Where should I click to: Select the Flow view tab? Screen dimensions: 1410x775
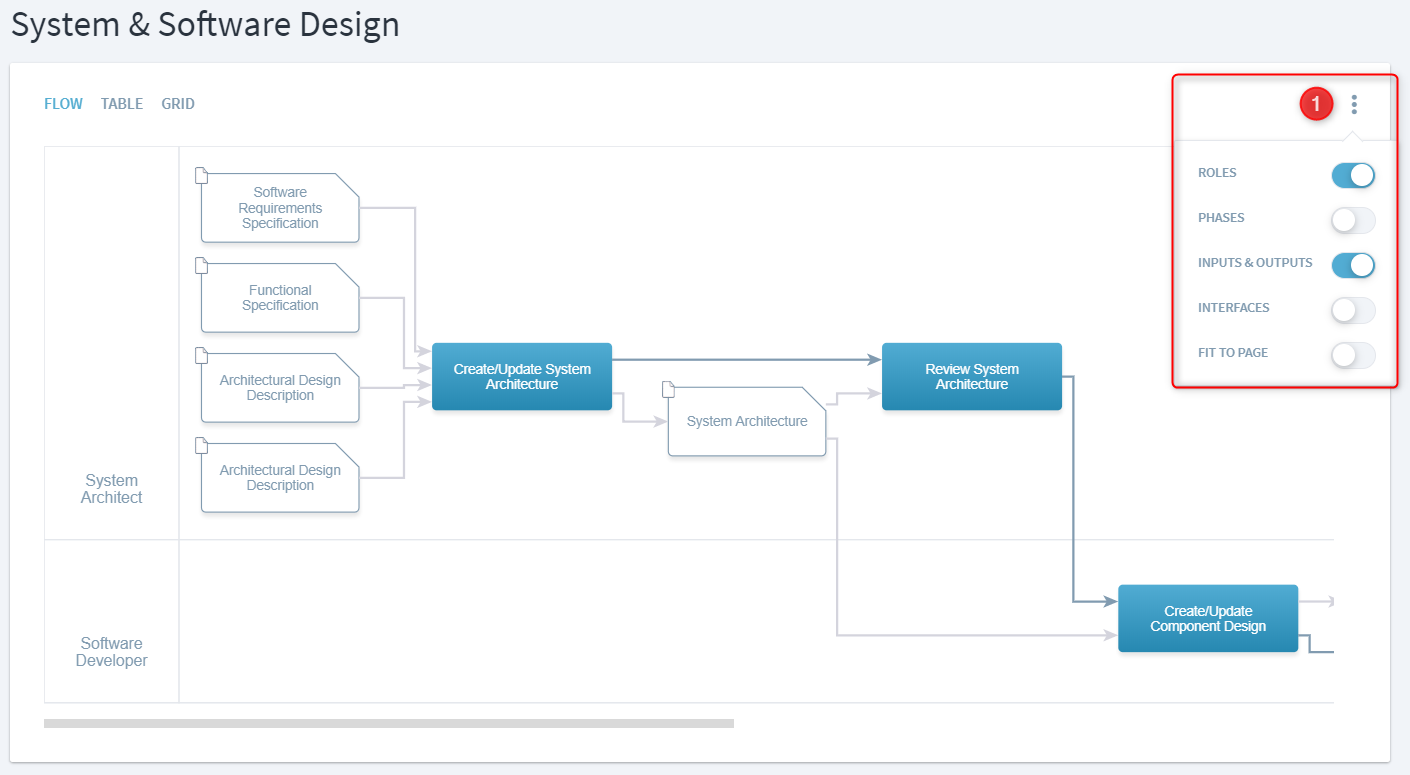coord(63,104)
